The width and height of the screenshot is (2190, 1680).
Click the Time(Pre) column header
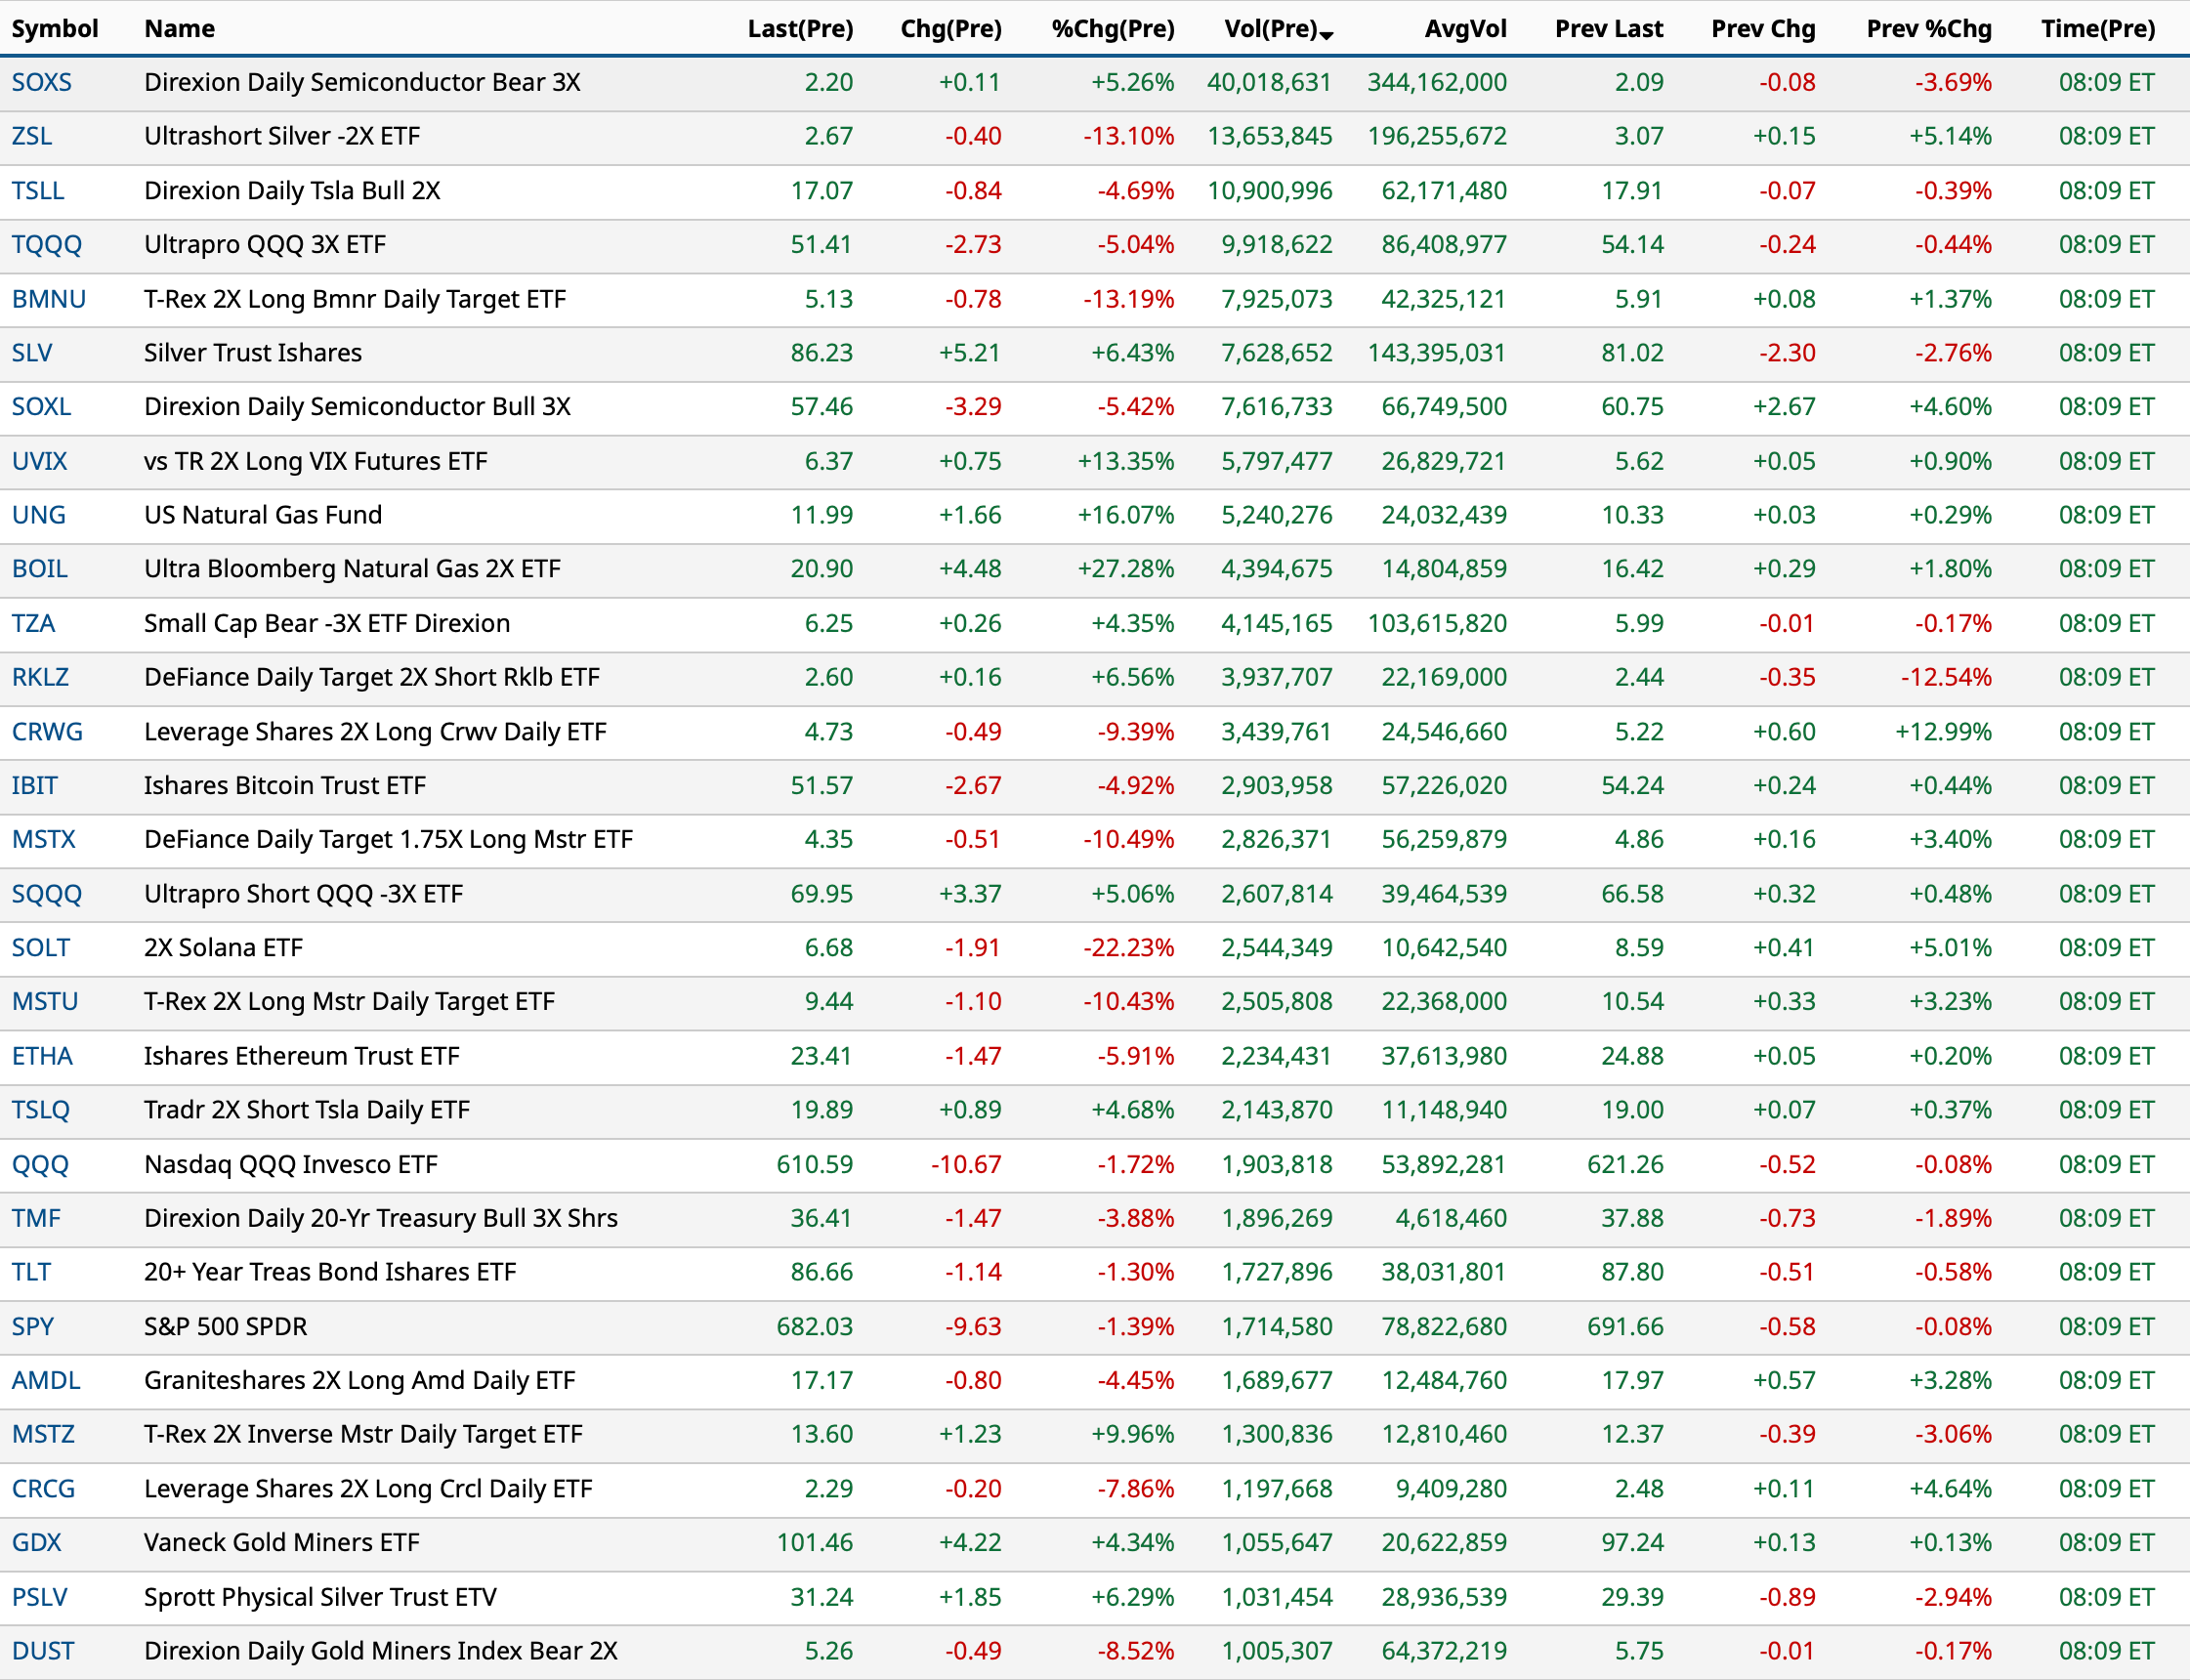click(x=2097, y=28)
